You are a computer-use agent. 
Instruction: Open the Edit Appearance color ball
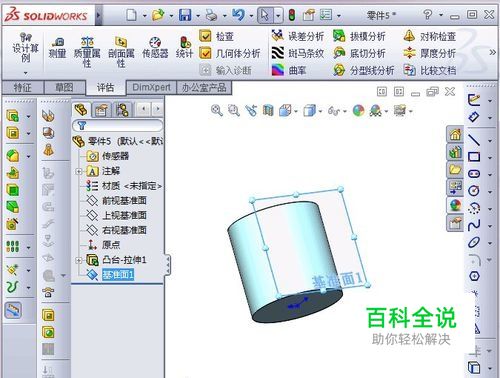(358, 110)
